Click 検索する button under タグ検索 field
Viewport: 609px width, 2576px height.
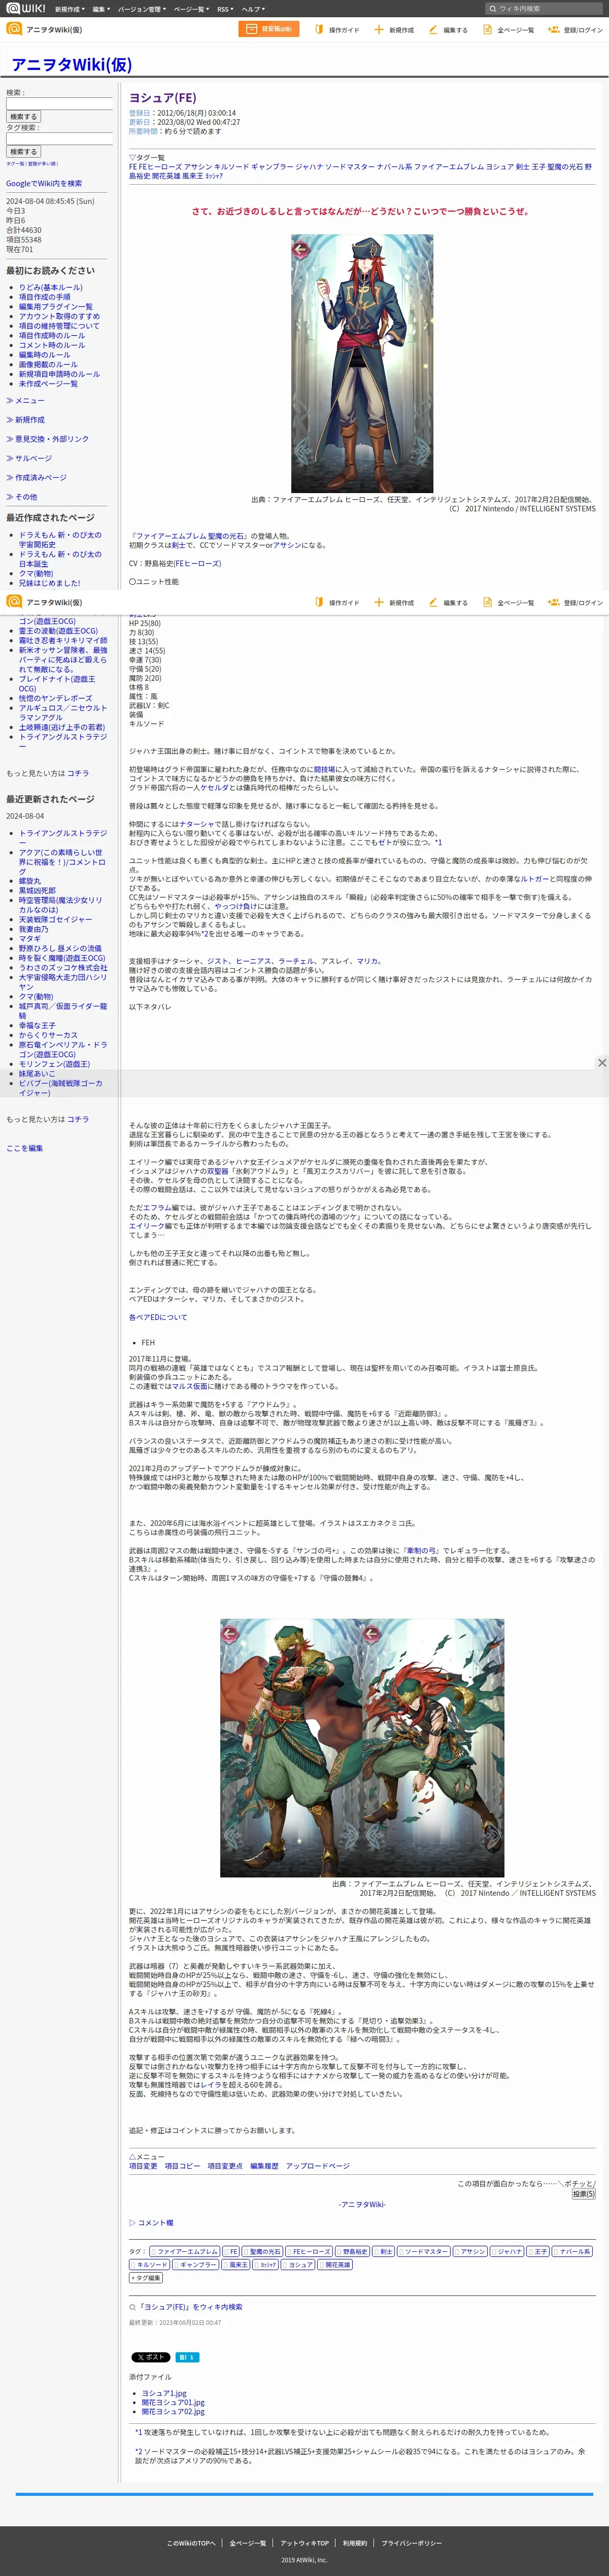coord(23,152)
